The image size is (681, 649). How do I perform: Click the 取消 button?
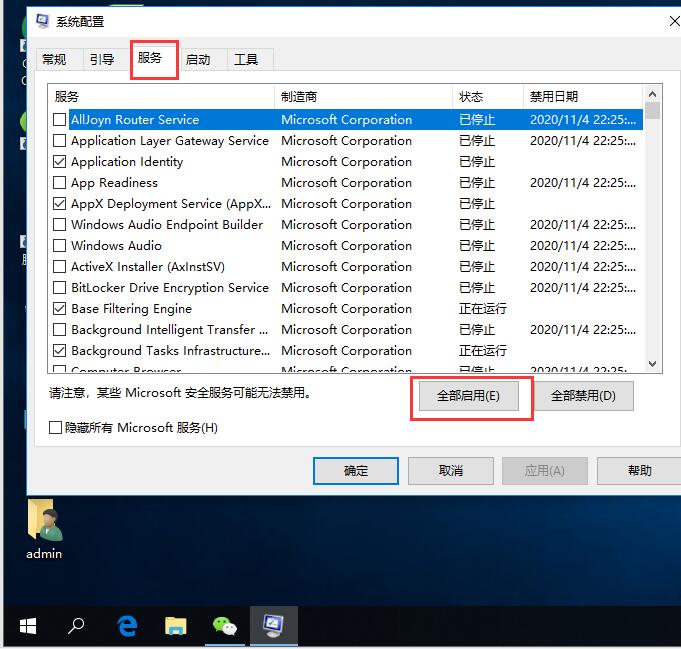[451, 471]
